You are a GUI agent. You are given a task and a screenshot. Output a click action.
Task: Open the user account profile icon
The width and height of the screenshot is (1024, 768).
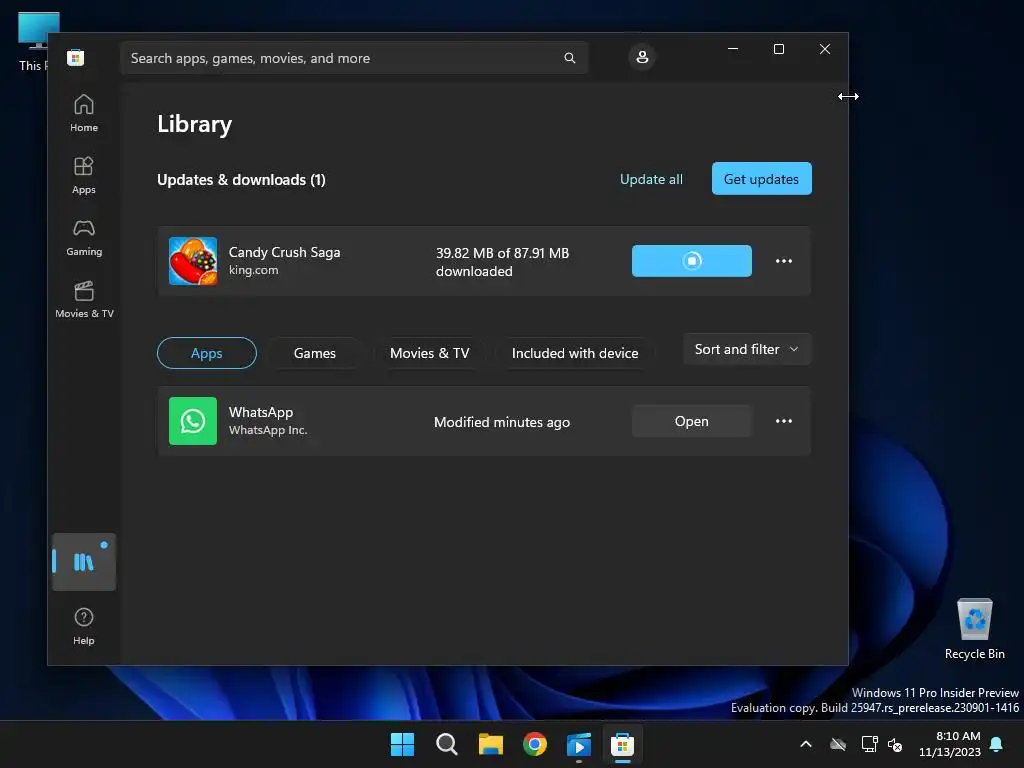pos(642,57)
